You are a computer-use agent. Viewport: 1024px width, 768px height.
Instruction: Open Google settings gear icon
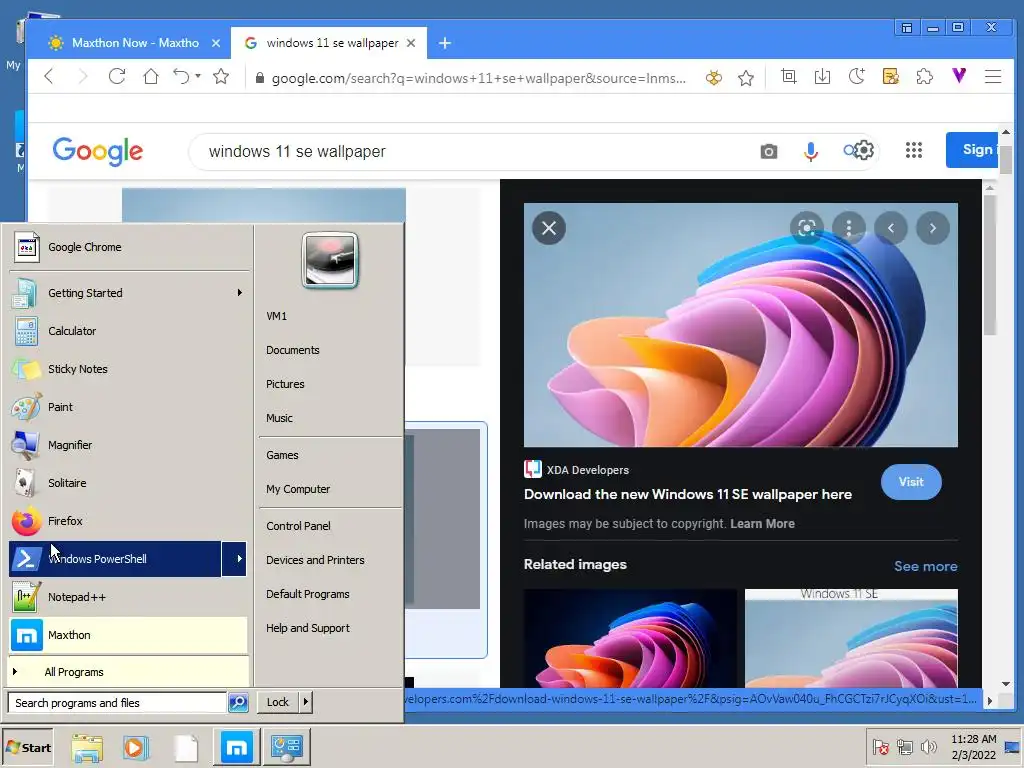pos(863,150)
